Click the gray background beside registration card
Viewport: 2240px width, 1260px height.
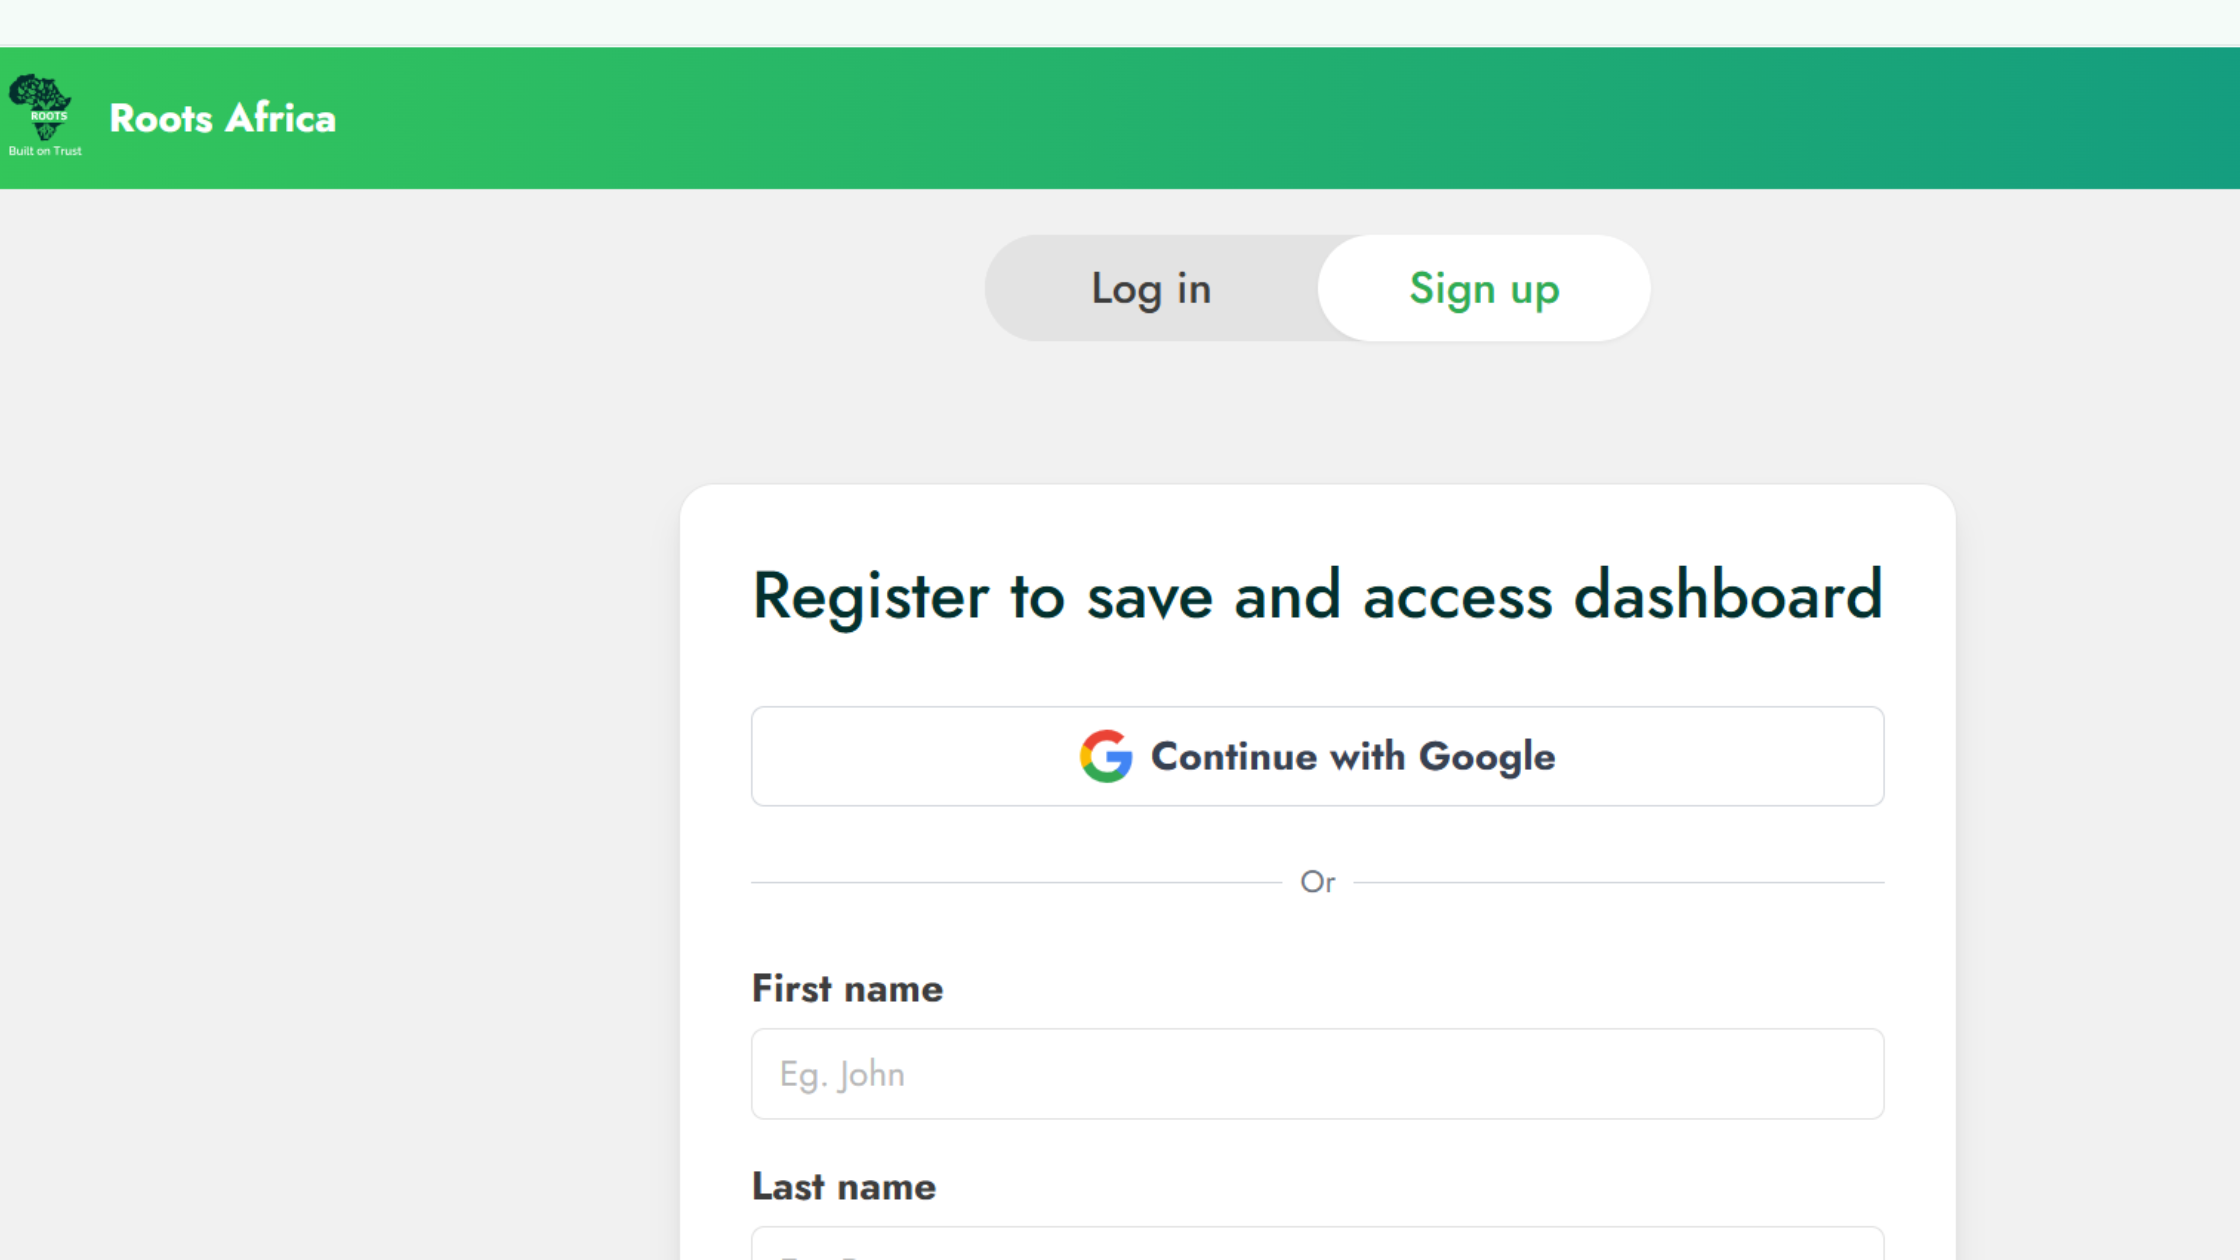[340, 800]
